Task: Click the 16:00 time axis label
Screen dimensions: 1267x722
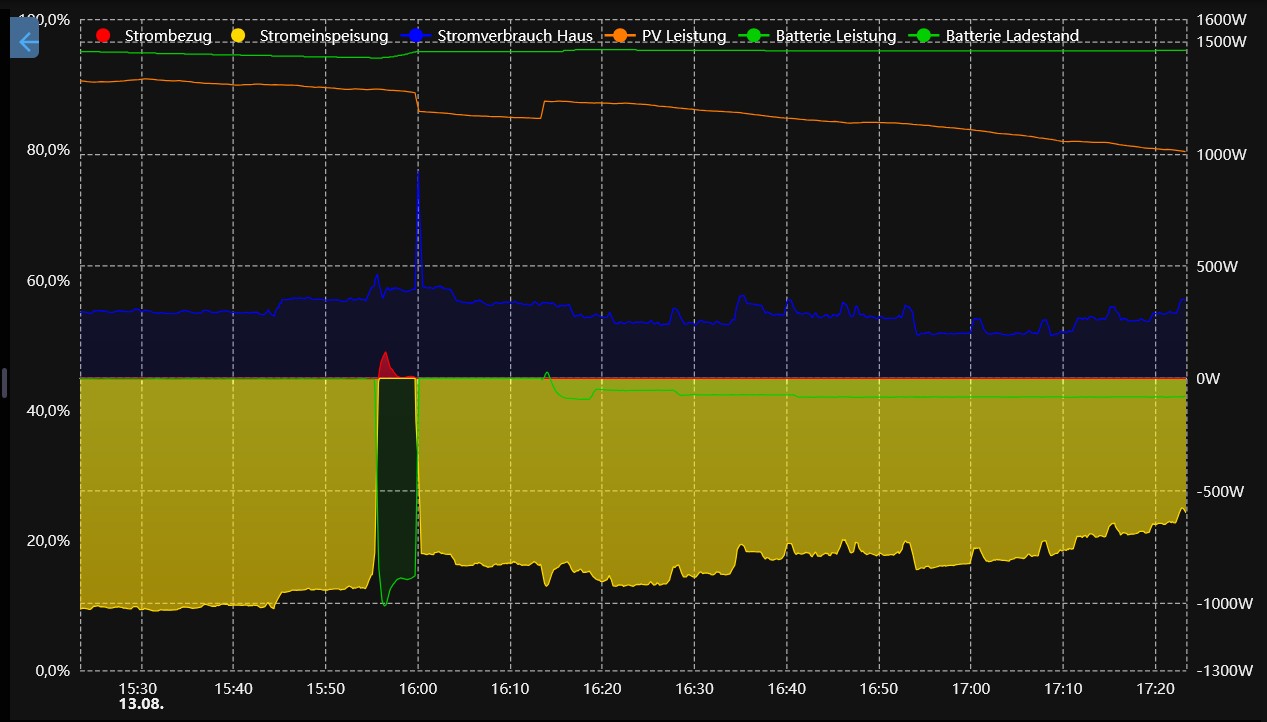Action: click(x=418, y=689)
